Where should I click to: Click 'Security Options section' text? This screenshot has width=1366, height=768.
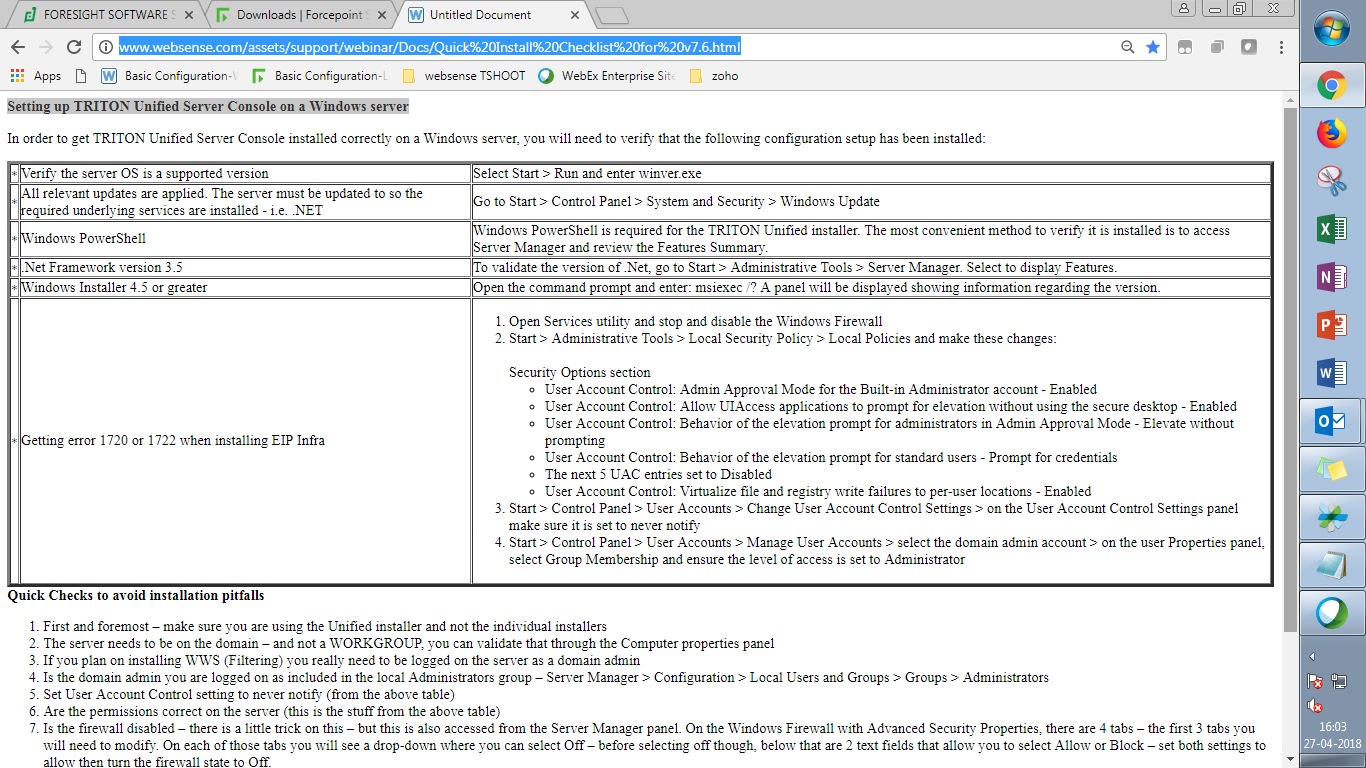coord(580,372)
